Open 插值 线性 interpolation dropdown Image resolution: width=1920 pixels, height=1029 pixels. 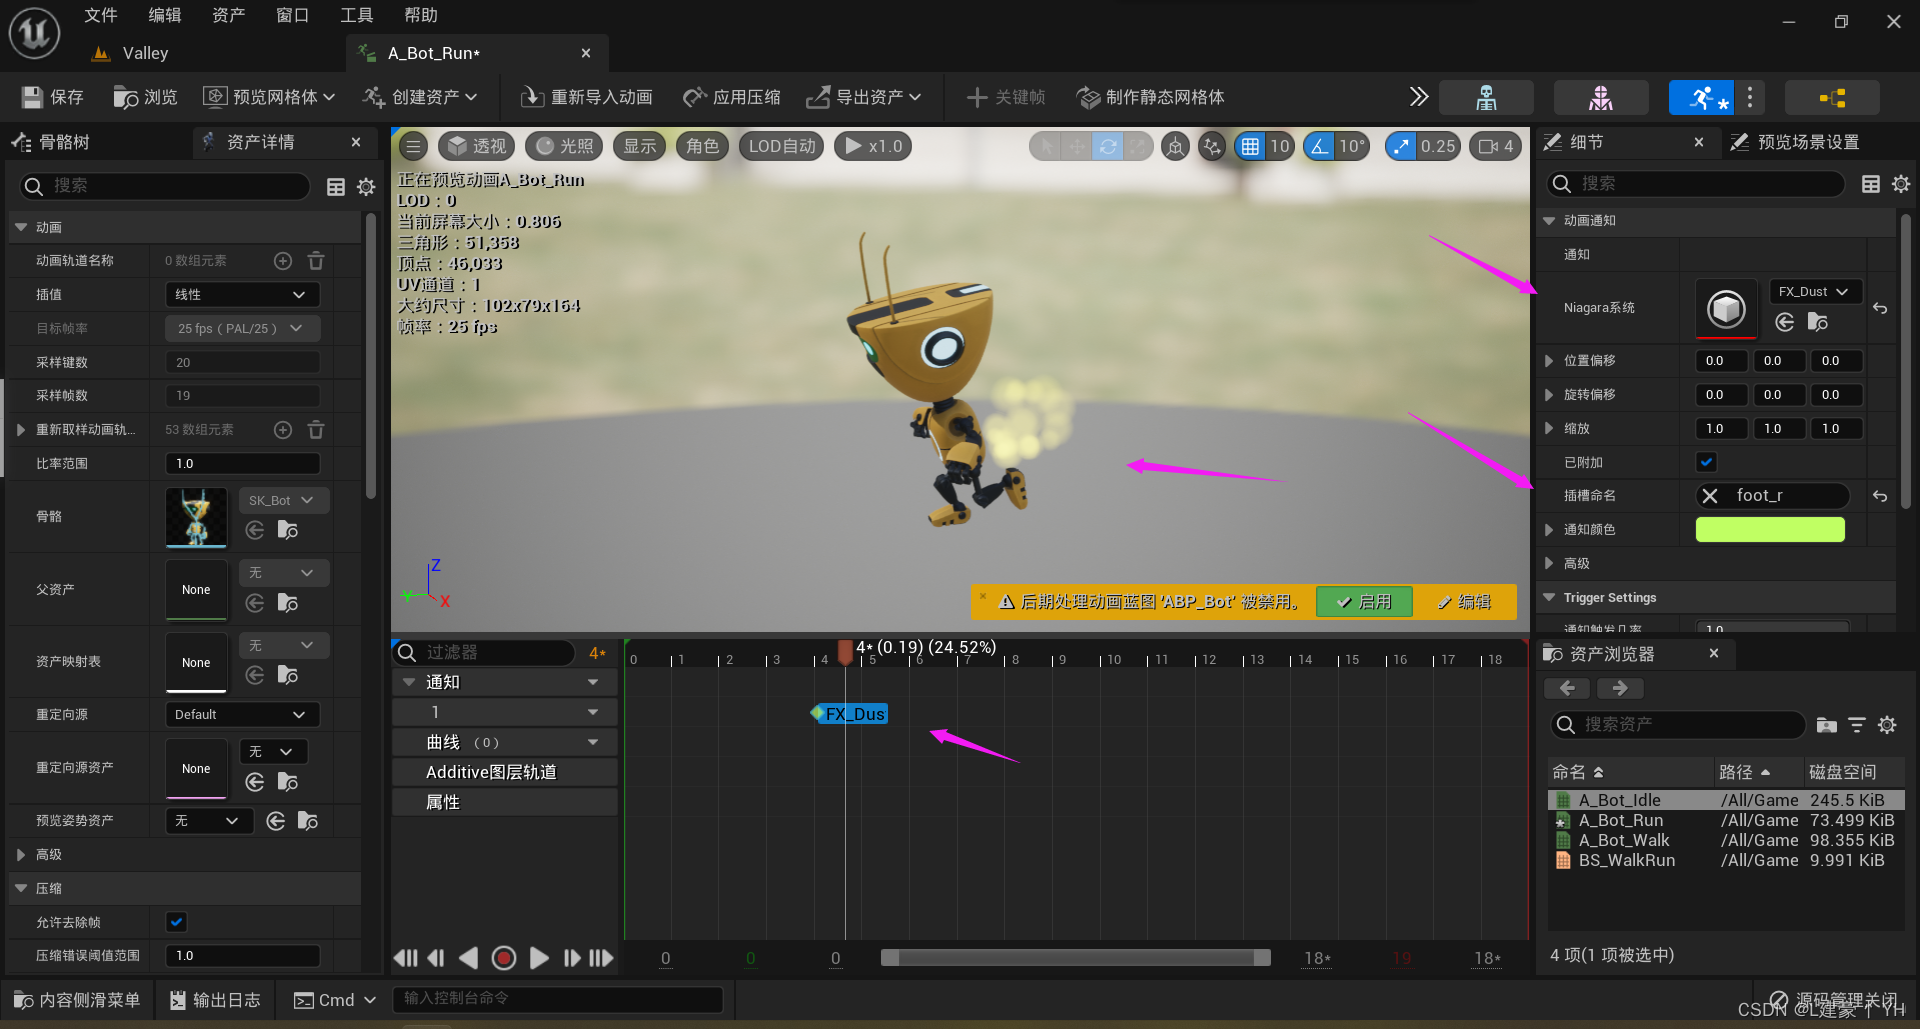242,295
